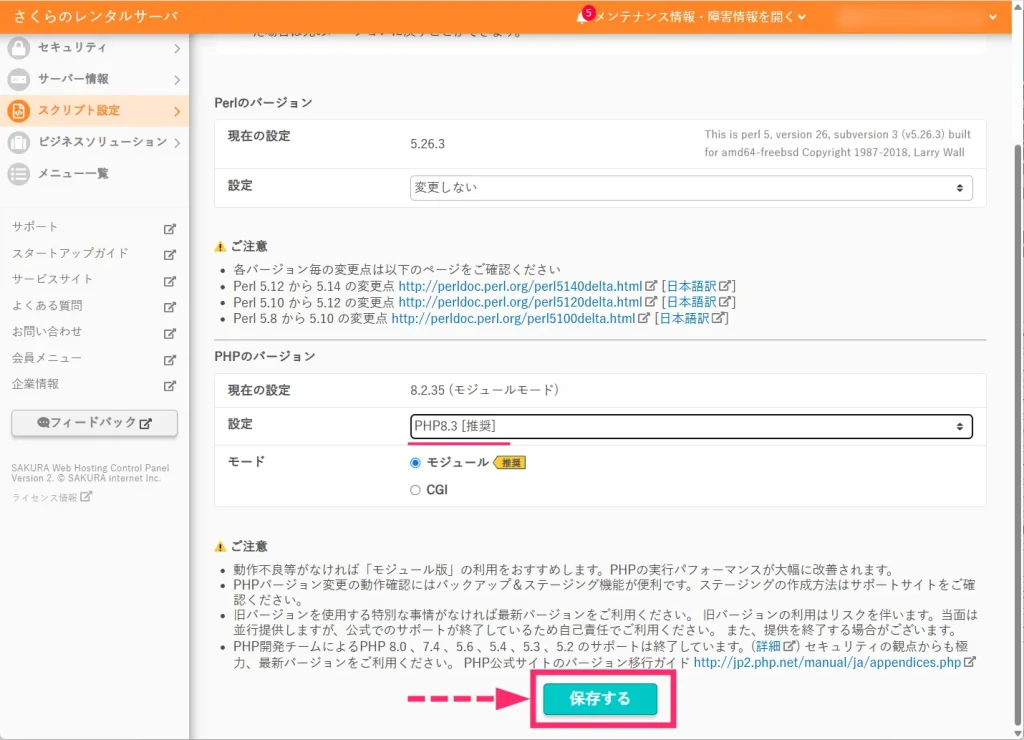
Task: Open the ビジネスソリューション sidebar menu
Action: click(95, 142)
